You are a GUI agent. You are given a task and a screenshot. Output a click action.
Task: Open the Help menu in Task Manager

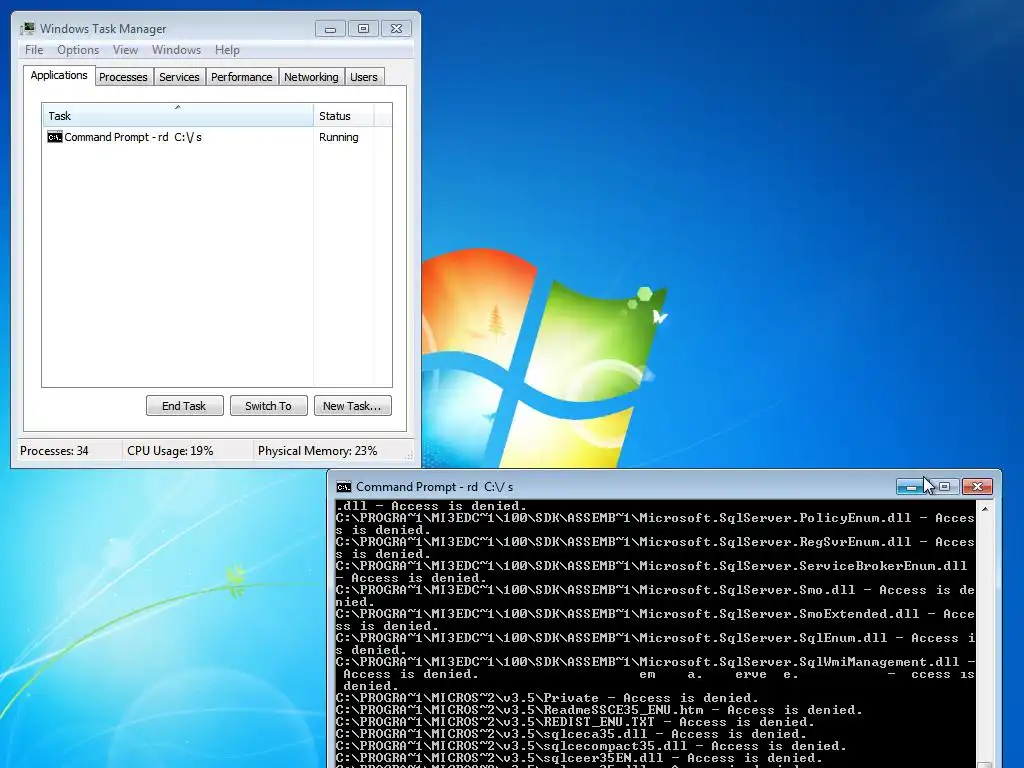(x=227, y=50)
